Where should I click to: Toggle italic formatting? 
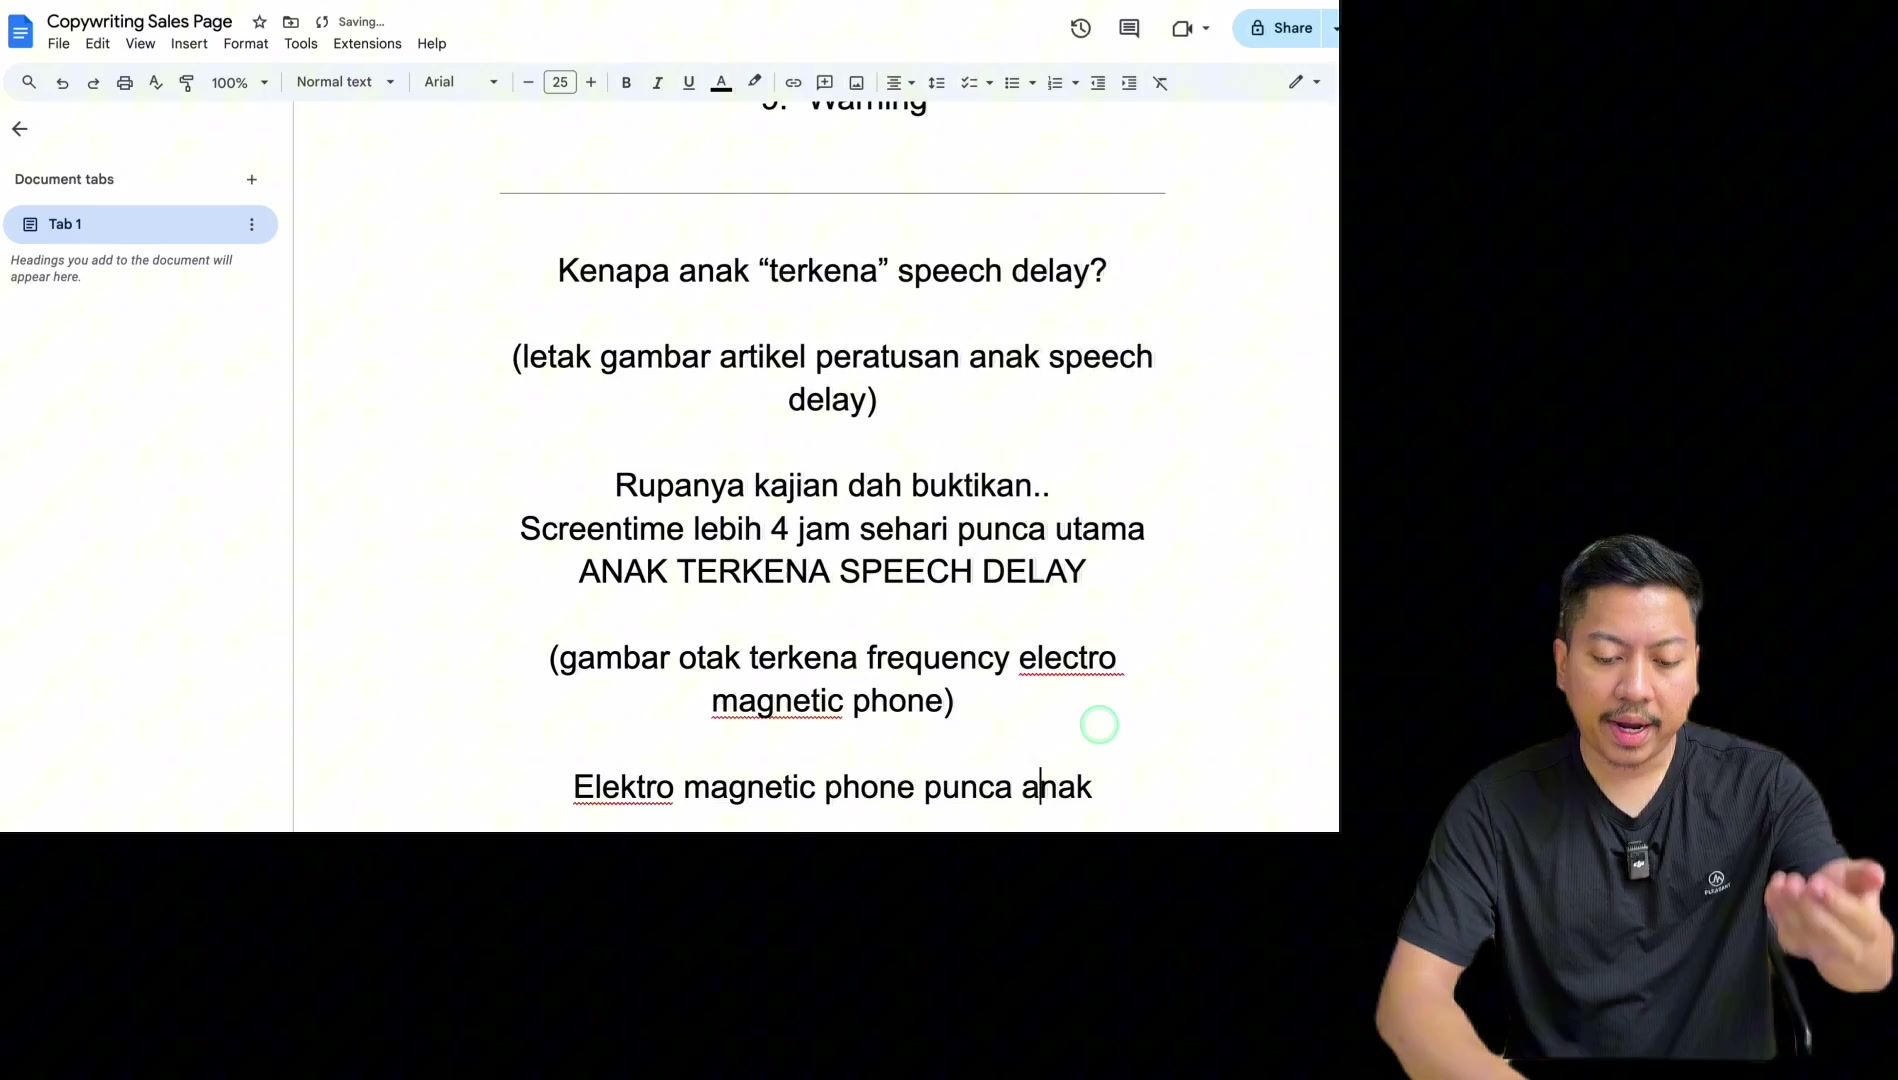(x=657, y=83)
